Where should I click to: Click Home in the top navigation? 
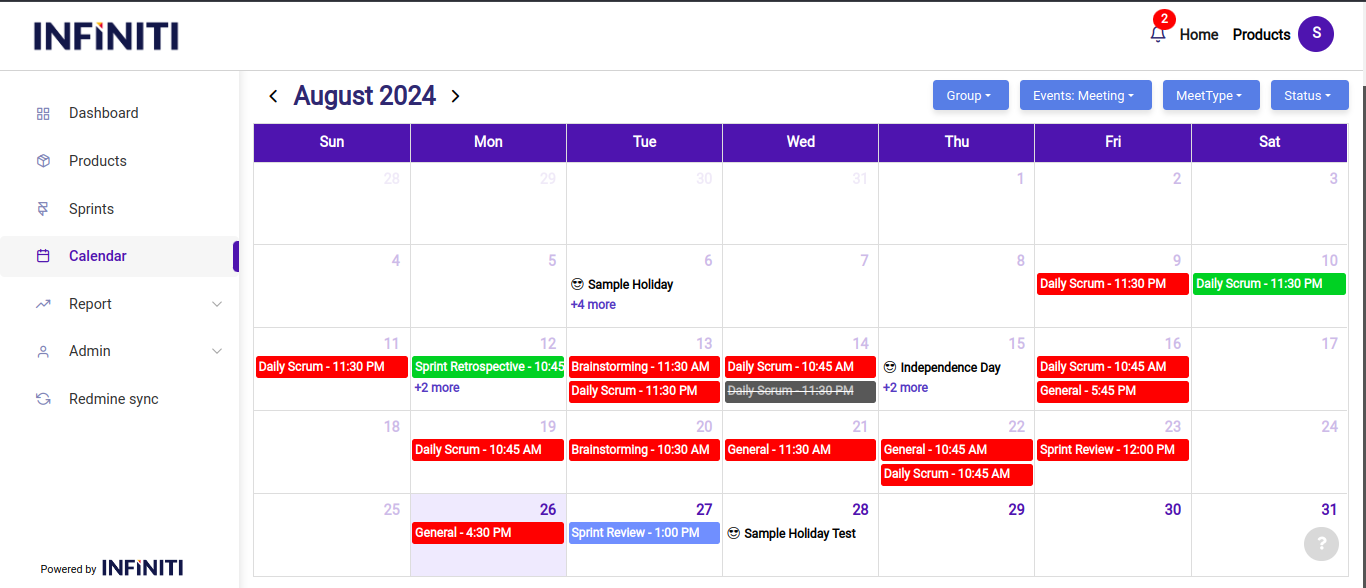[x=1198, y=35]
